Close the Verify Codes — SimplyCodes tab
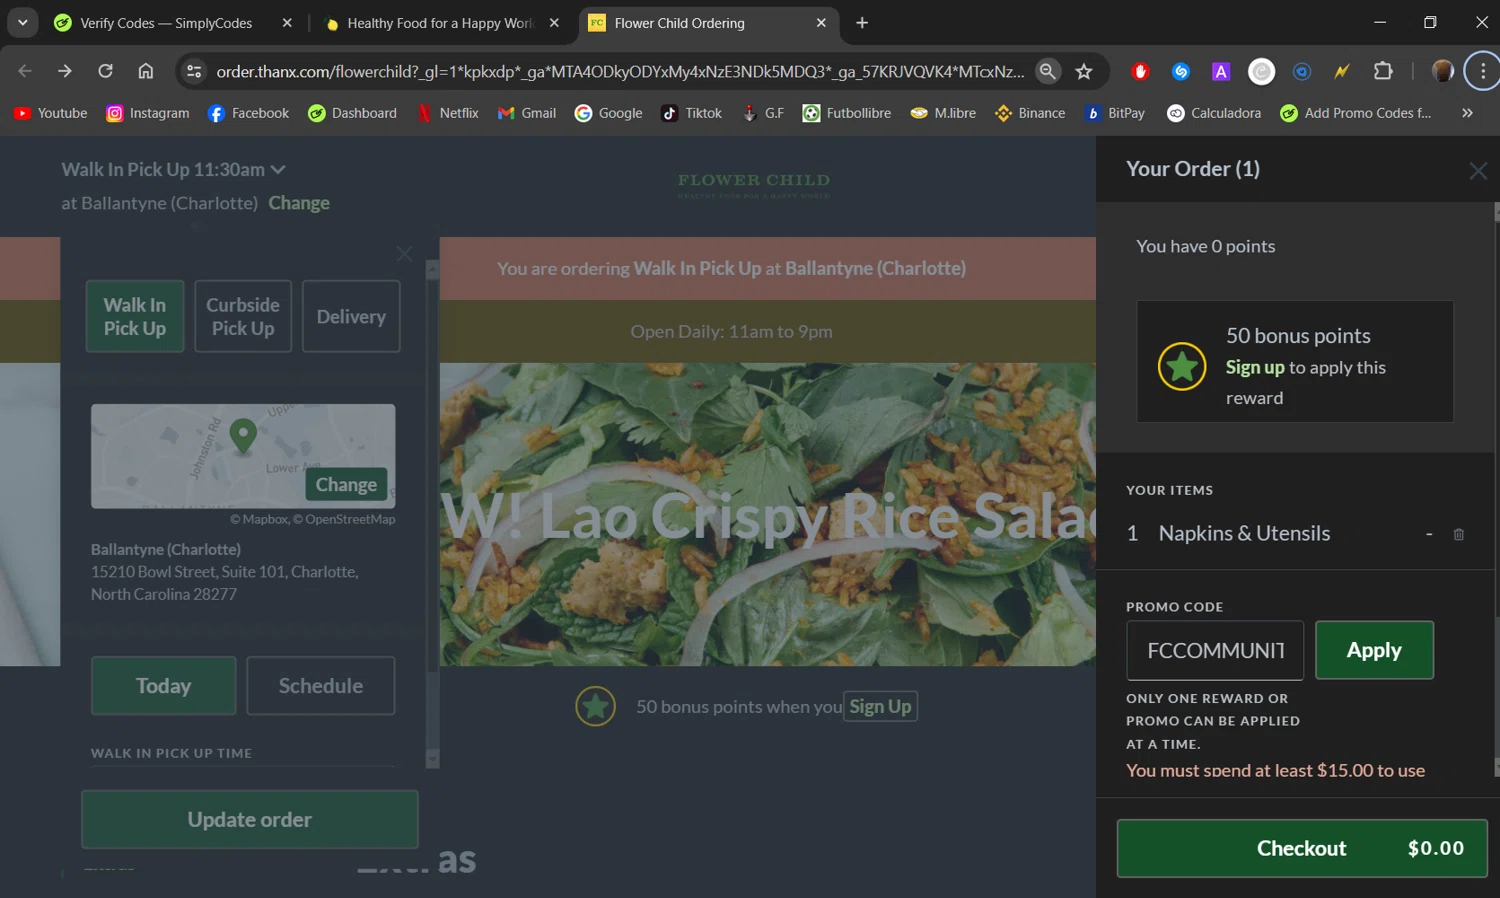This screenshot has width=1500, height=898. tap(287, 23)
